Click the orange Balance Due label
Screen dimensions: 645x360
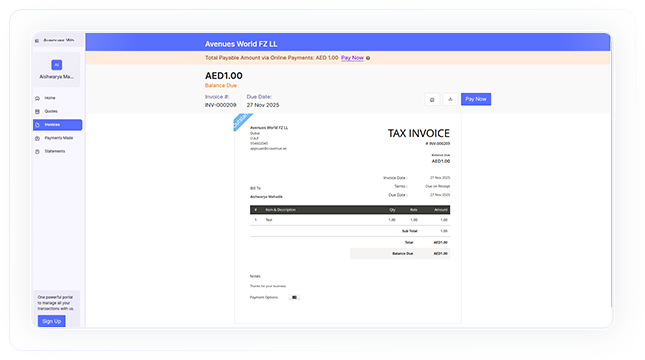point(221,86)
